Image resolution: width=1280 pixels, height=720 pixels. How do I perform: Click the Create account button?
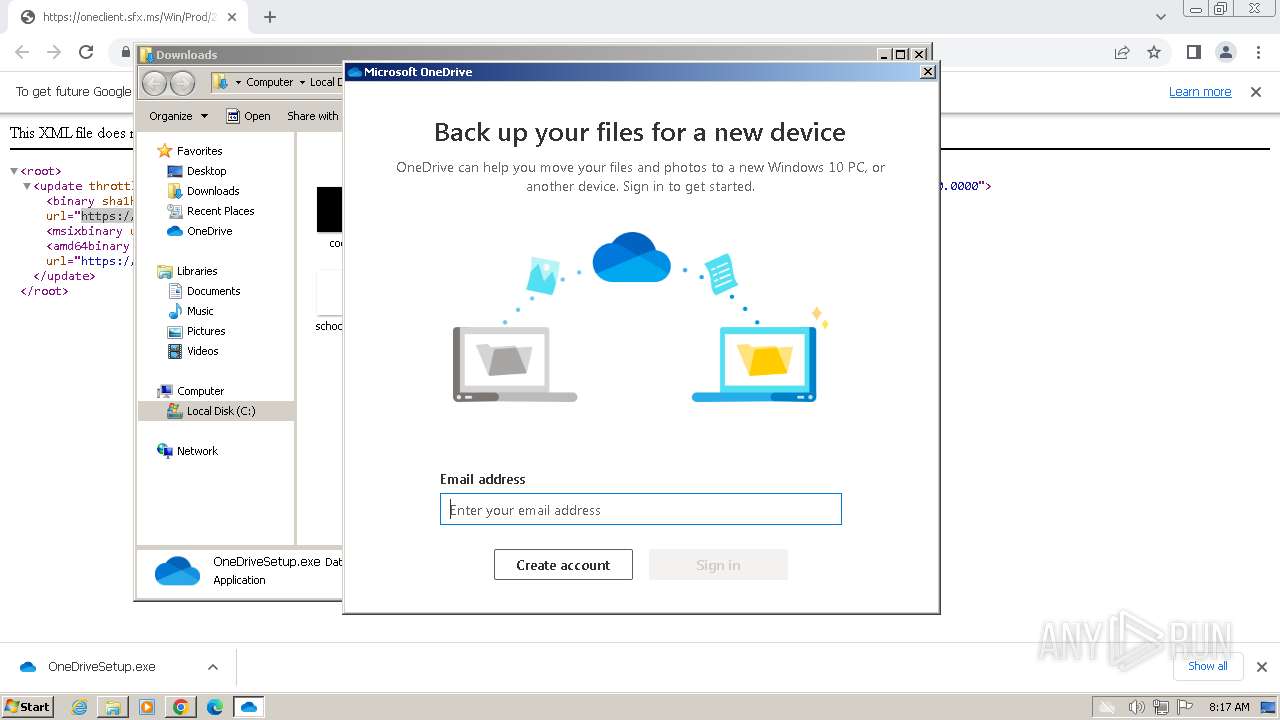[x=563, y=565]
